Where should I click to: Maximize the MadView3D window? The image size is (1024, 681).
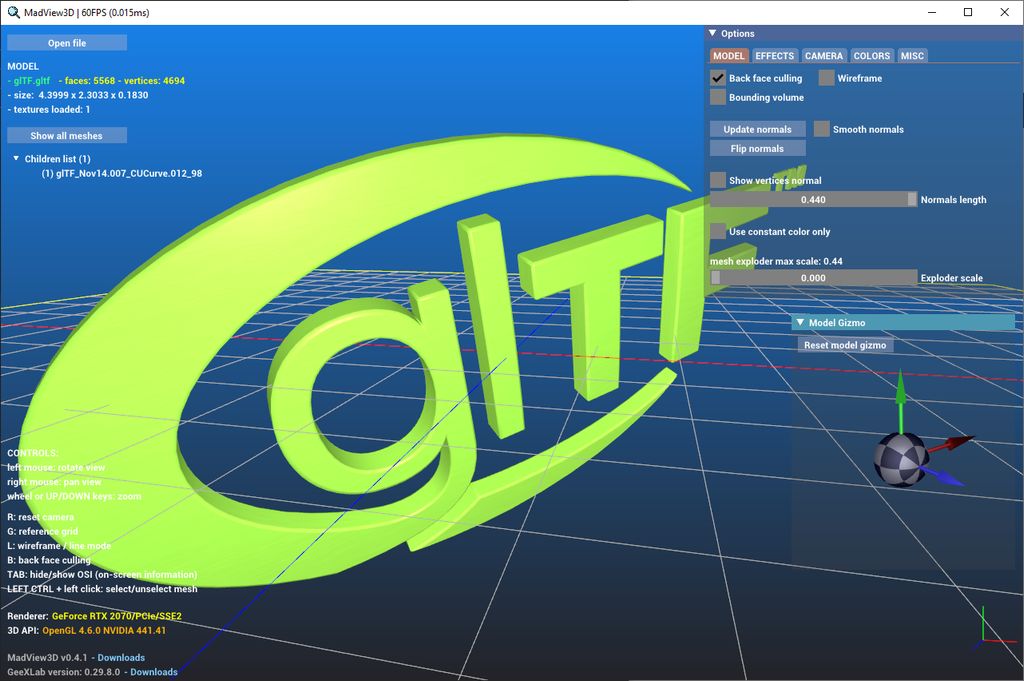pyautogui.click(x=968, y=12)
